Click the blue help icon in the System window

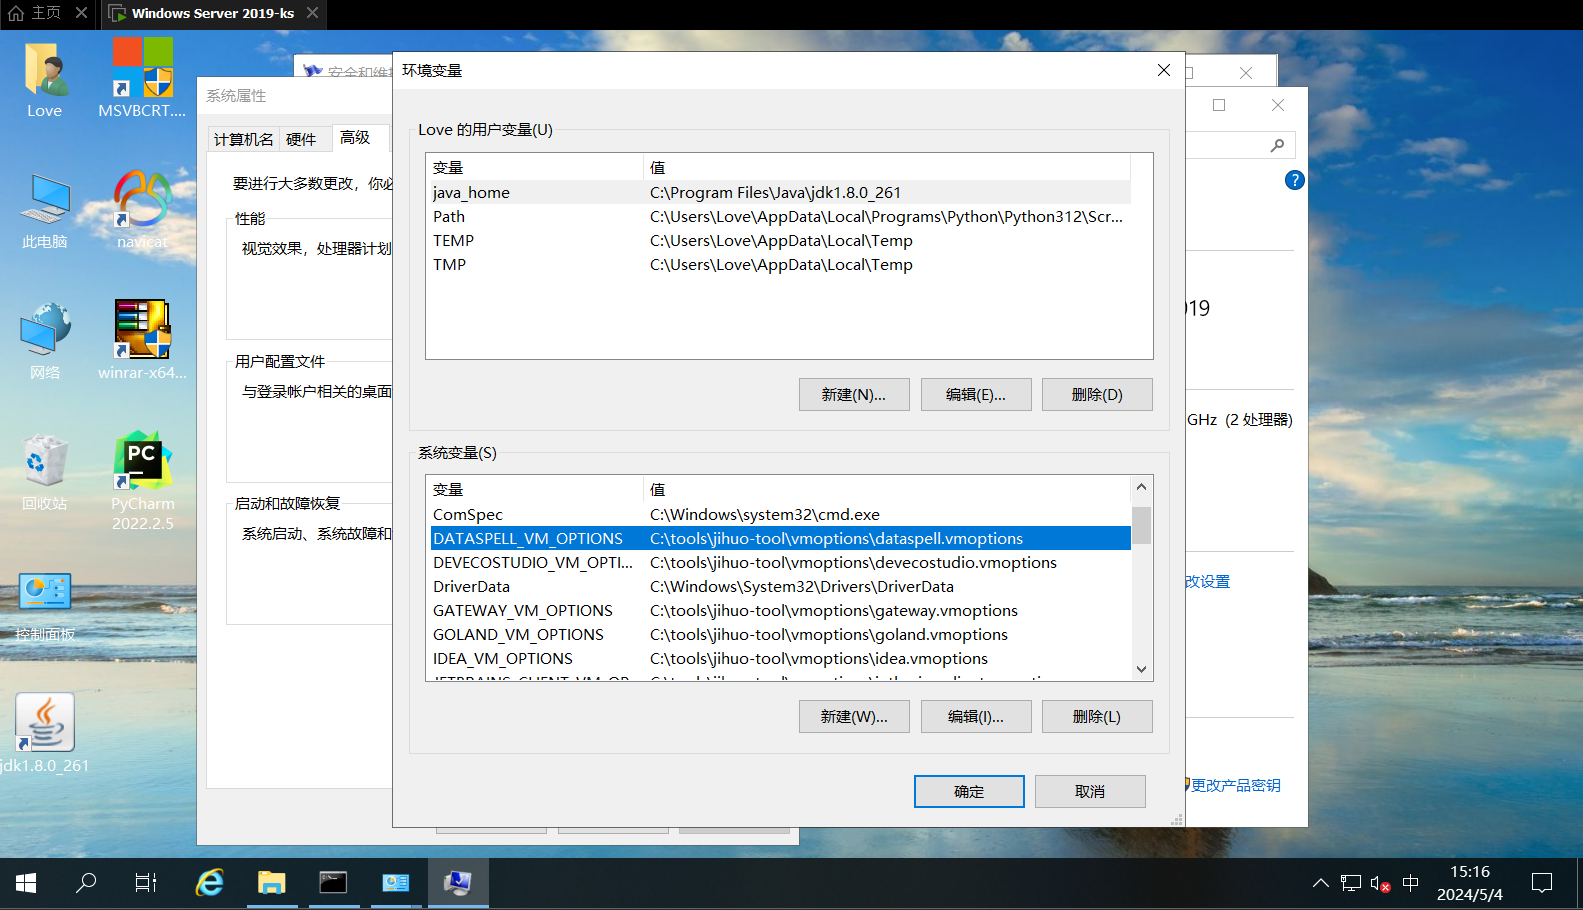click(x=1294, y=180)
